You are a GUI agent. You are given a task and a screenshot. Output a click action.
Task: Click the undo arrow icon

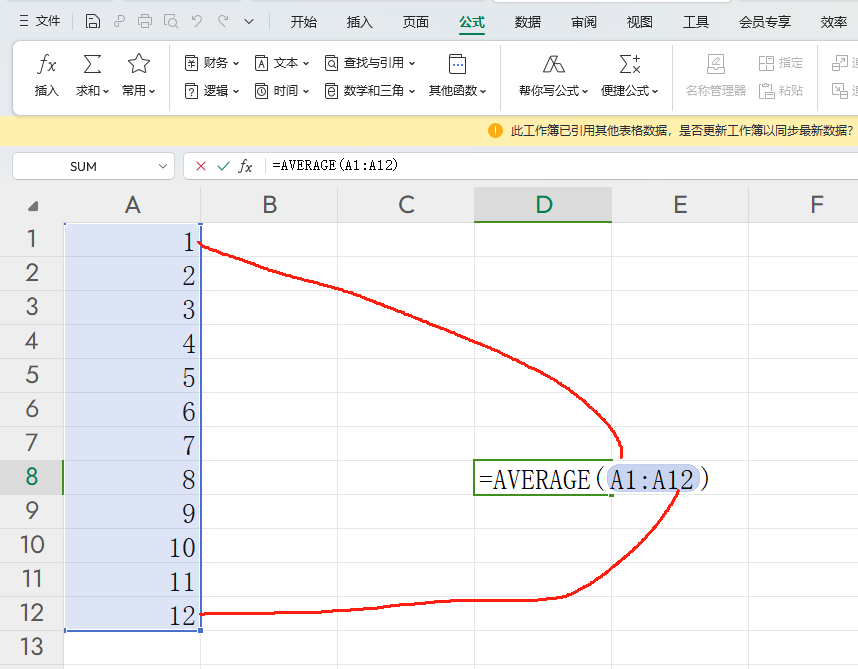pos(197,21)
